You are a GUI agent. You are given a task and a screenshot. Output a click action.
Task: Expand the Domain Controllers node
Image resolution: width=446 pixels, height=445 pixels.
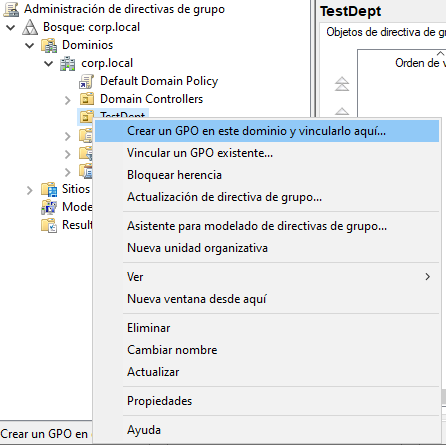click(68, 100)
